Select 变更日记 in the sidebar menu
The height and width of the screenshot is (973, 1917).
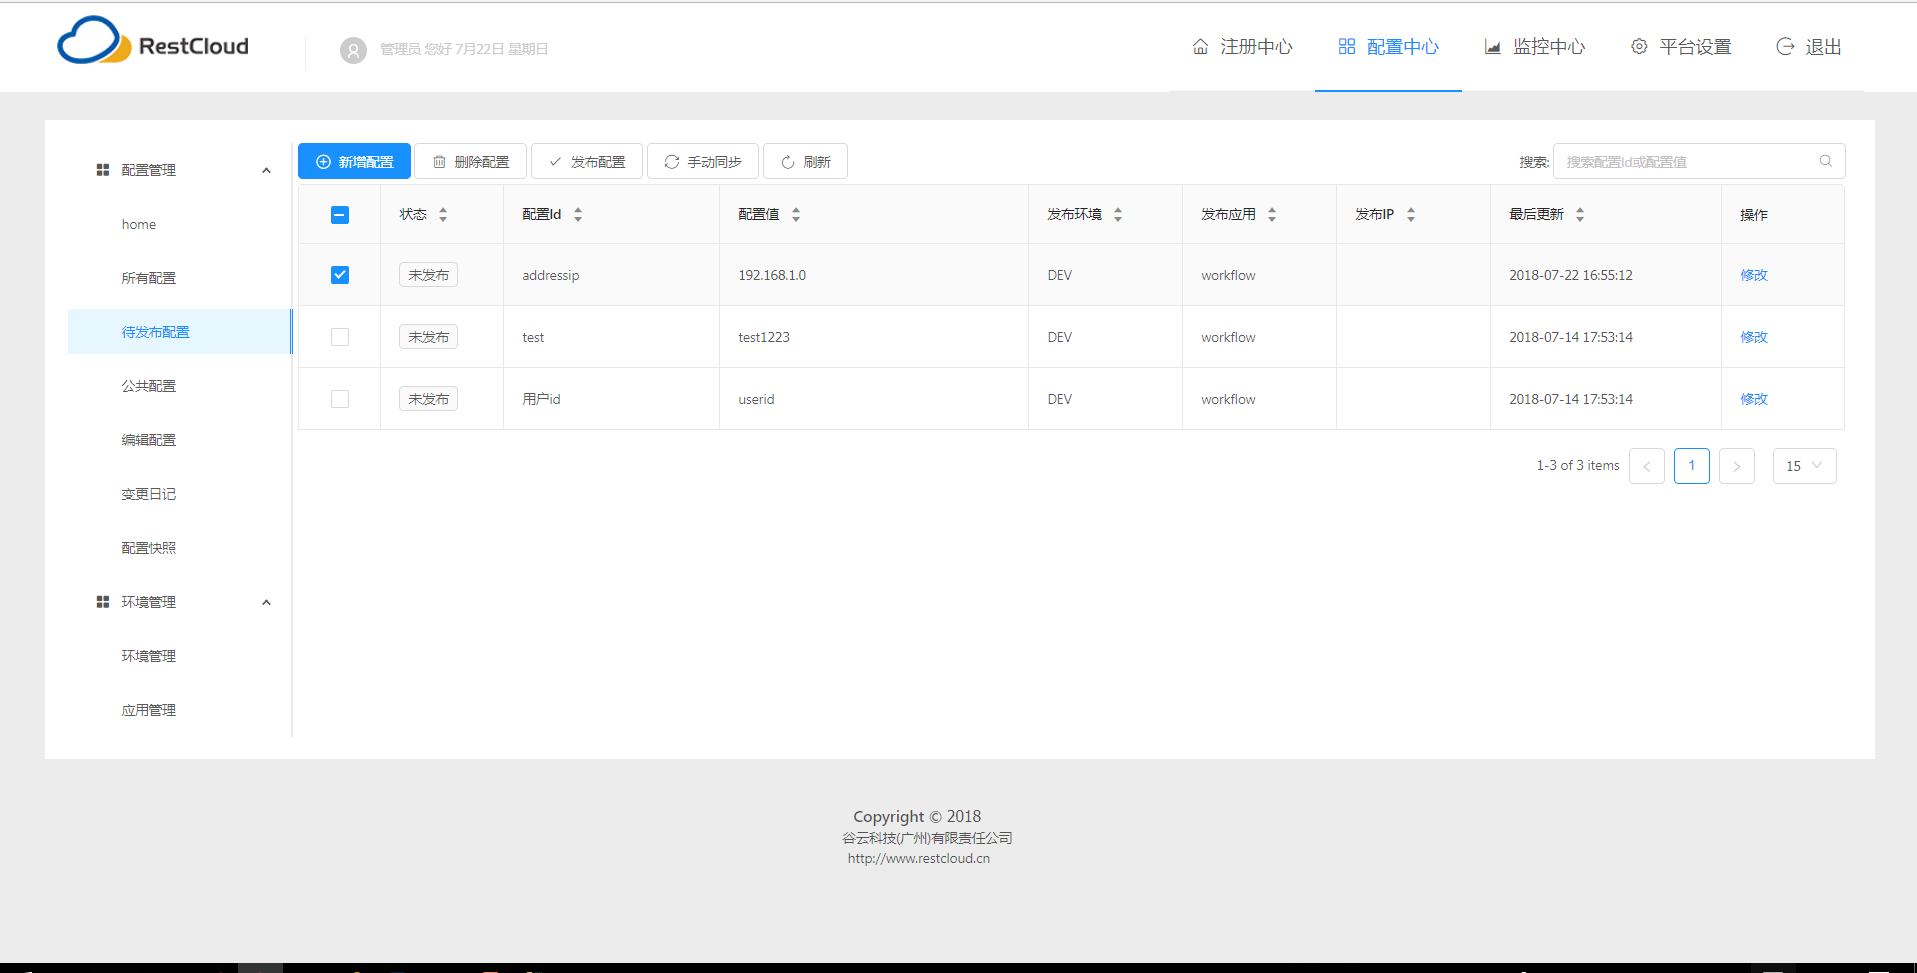[x=148, y=493]
